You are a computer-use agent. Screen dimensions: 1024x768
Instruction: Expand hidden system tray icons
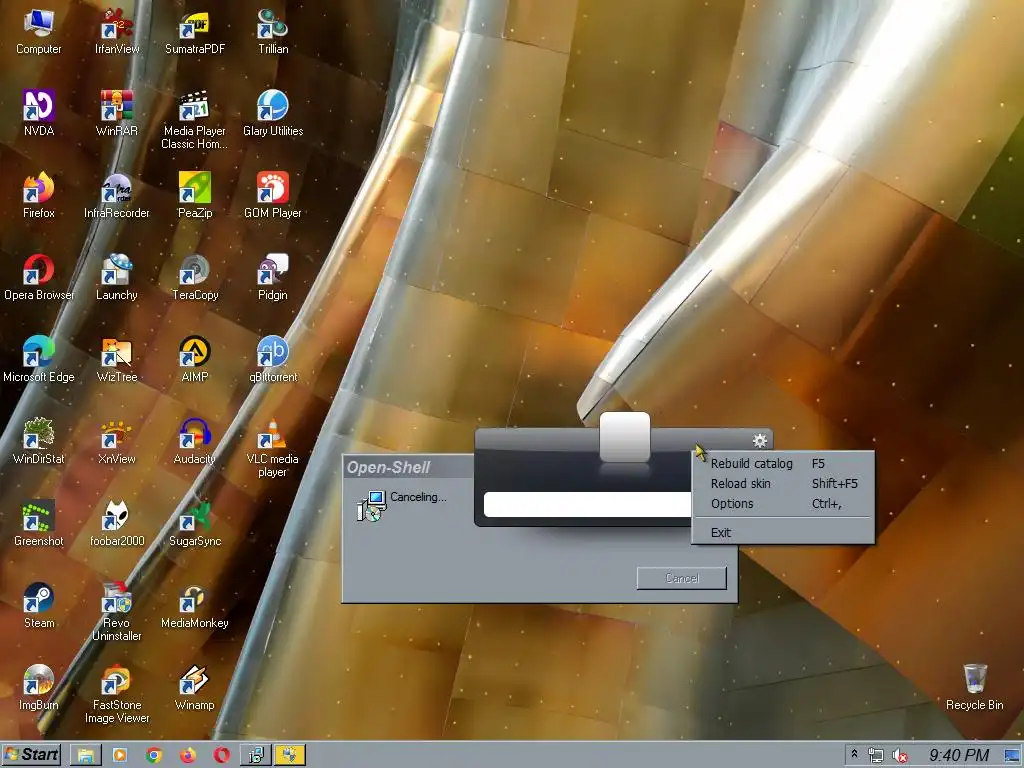(854, 755)
